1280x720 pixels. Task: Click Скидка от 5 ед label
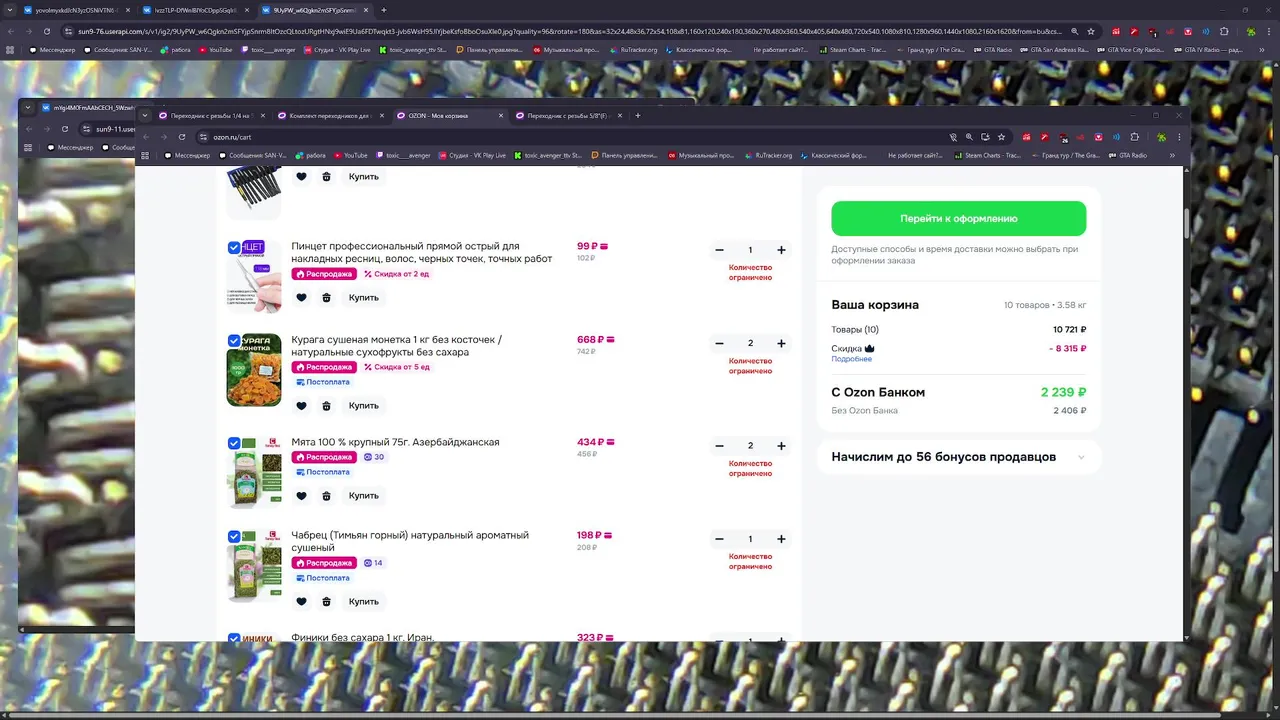tap(397, 367)
